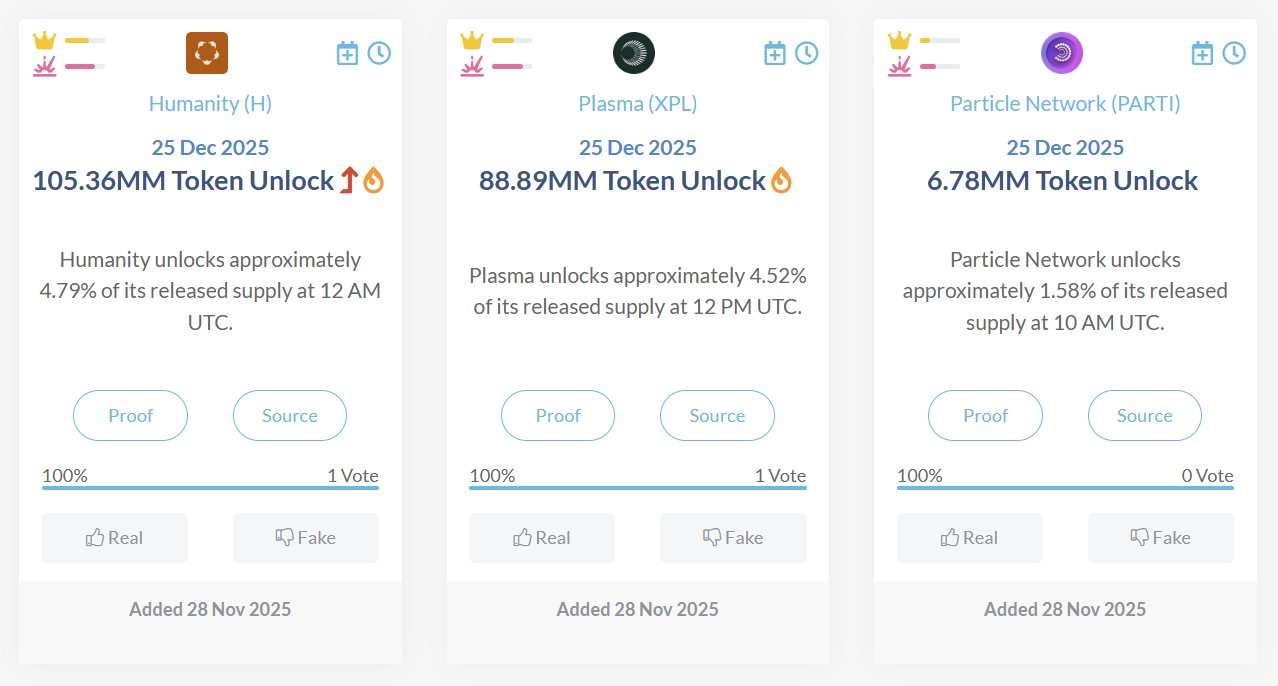Open Source for Particle Network unlock
Screen dimensions: 1278x686
click(x=1145, y=415)
